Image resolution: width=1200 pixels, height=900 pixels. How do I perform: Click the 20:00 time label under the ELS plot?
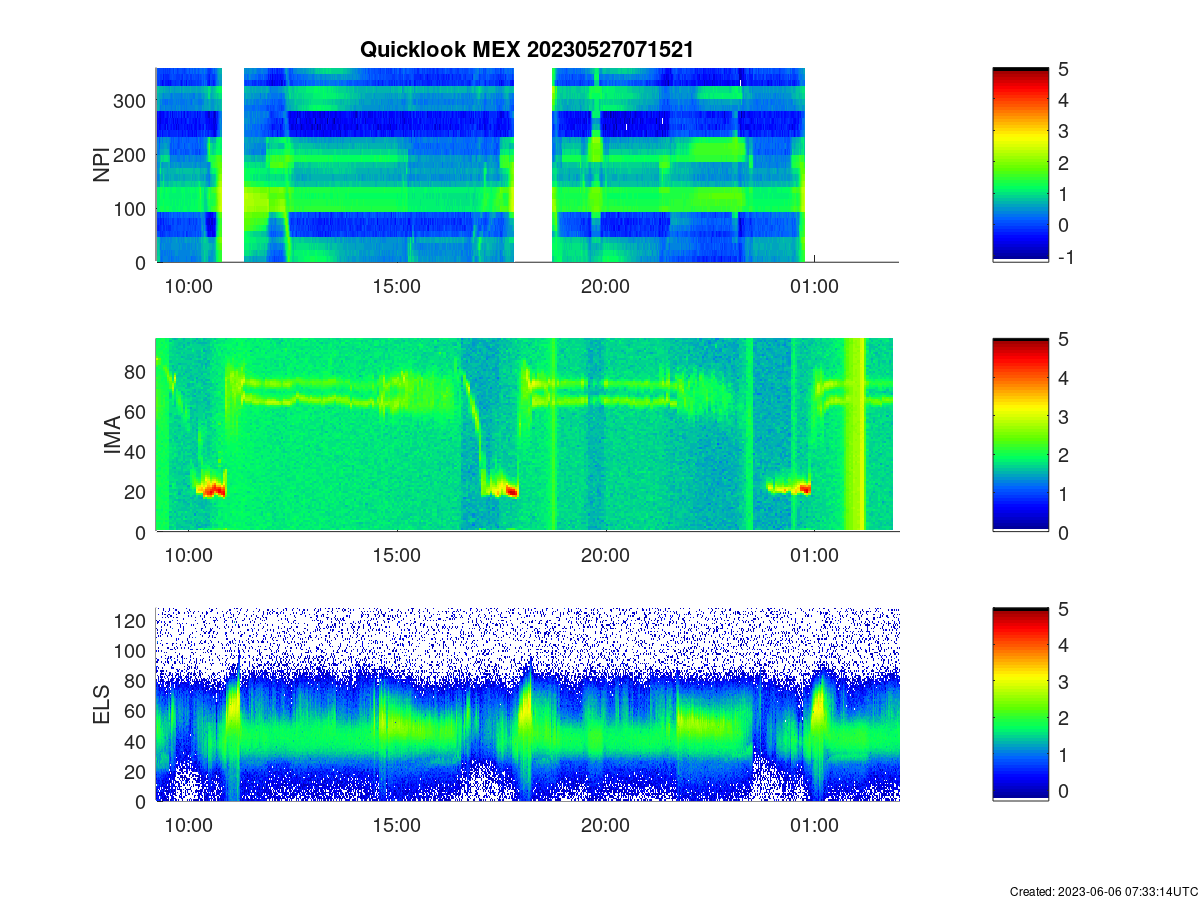pos(606,826)
